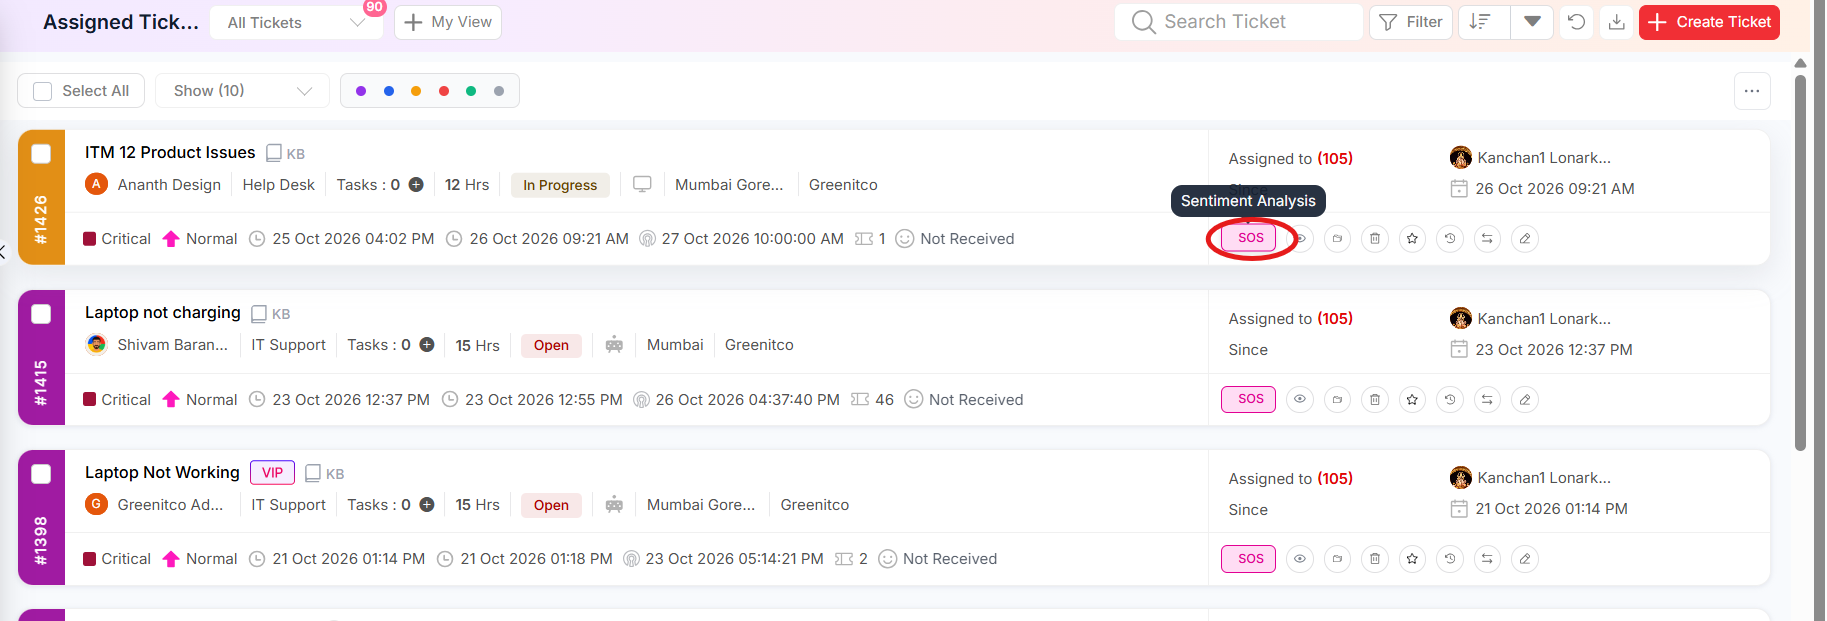Click the transfer arrows icon on ticket #1426

click(x=1487, y=239)
